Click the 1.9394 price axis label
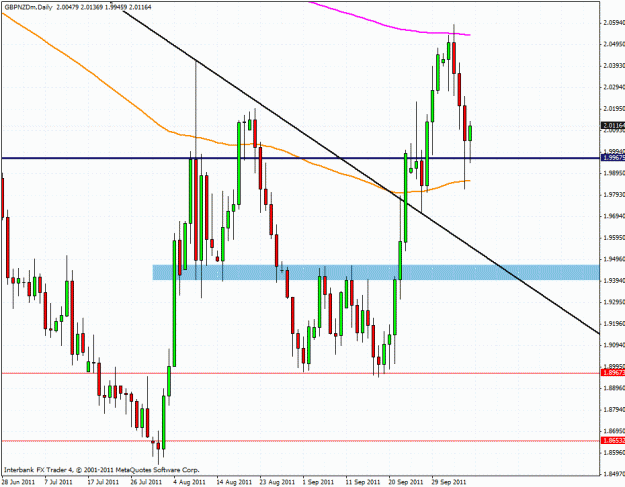 (613, 281)
